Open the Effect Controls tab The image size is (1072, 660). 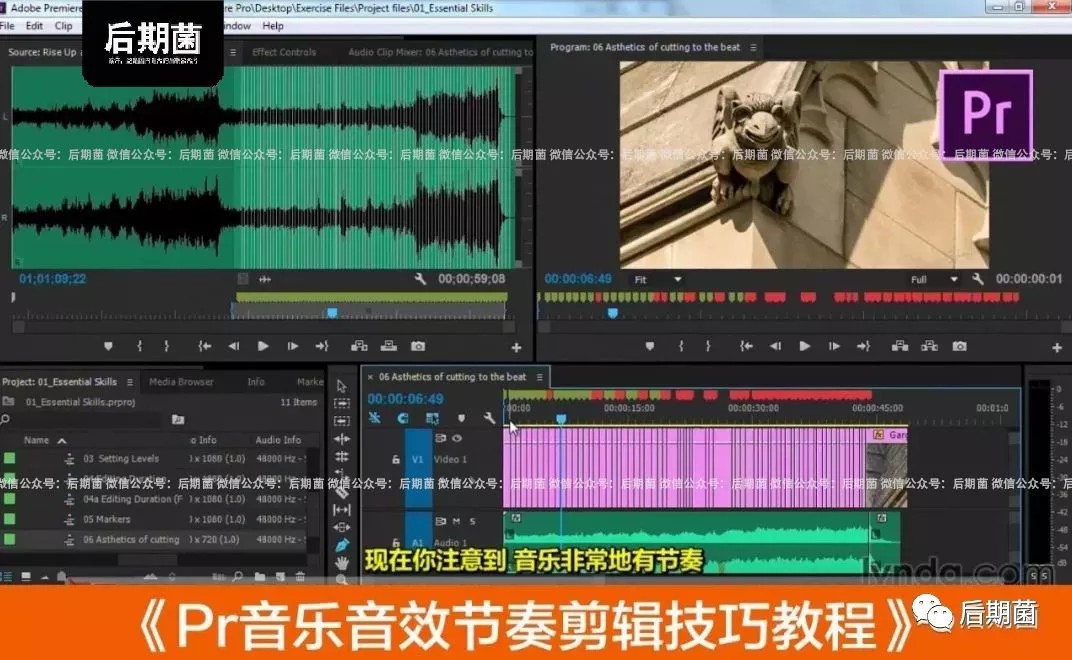(x=284, y=52)
